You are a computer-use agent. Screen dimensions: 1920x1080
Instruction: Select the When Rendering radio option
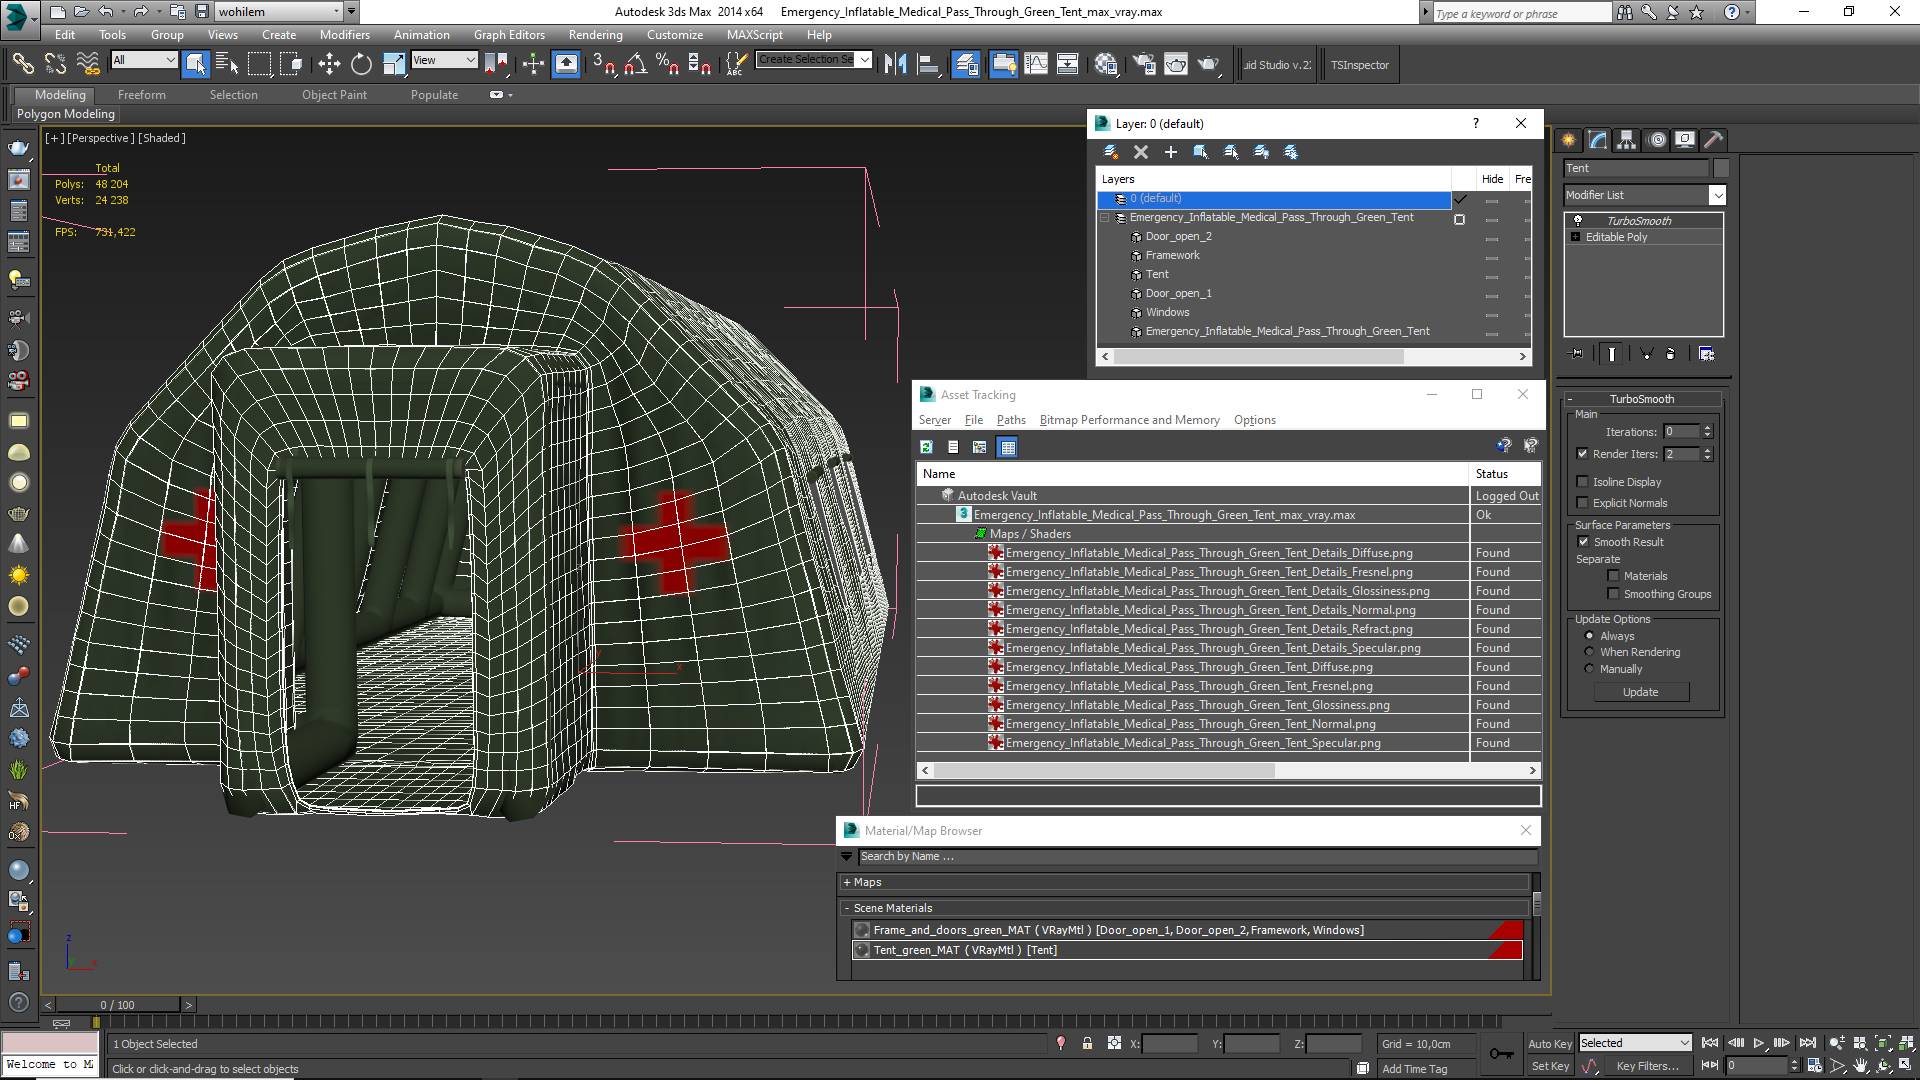(1589, 652)
